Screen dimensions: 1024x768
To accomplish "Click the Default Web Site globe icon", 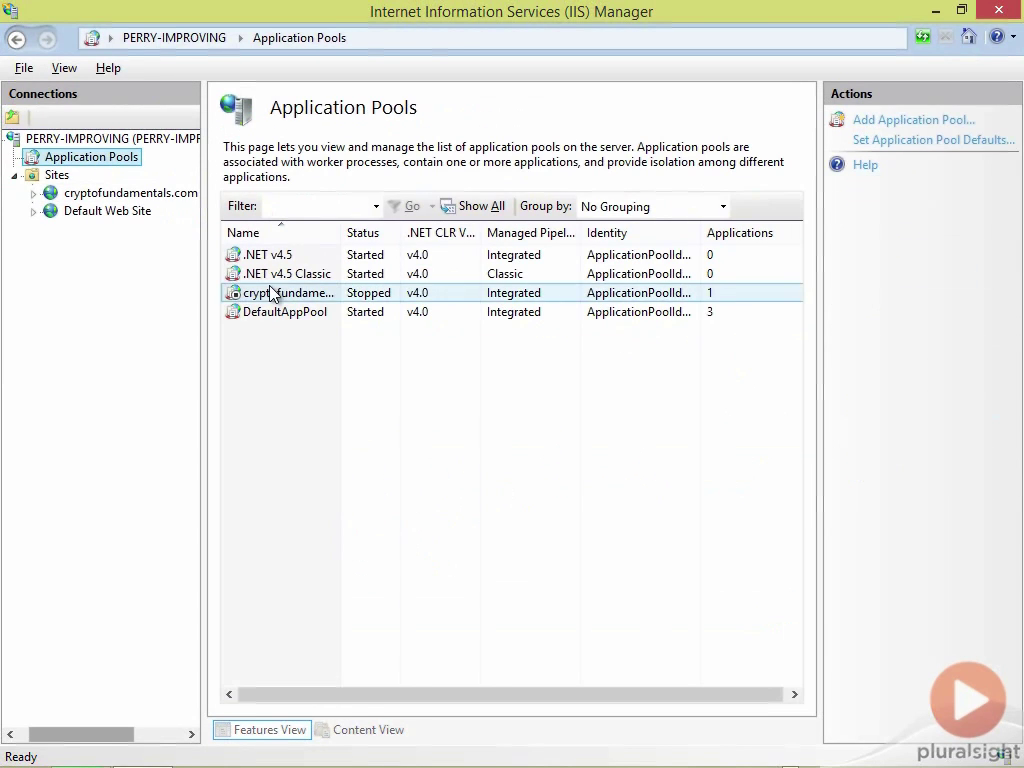I will [50, 211].
